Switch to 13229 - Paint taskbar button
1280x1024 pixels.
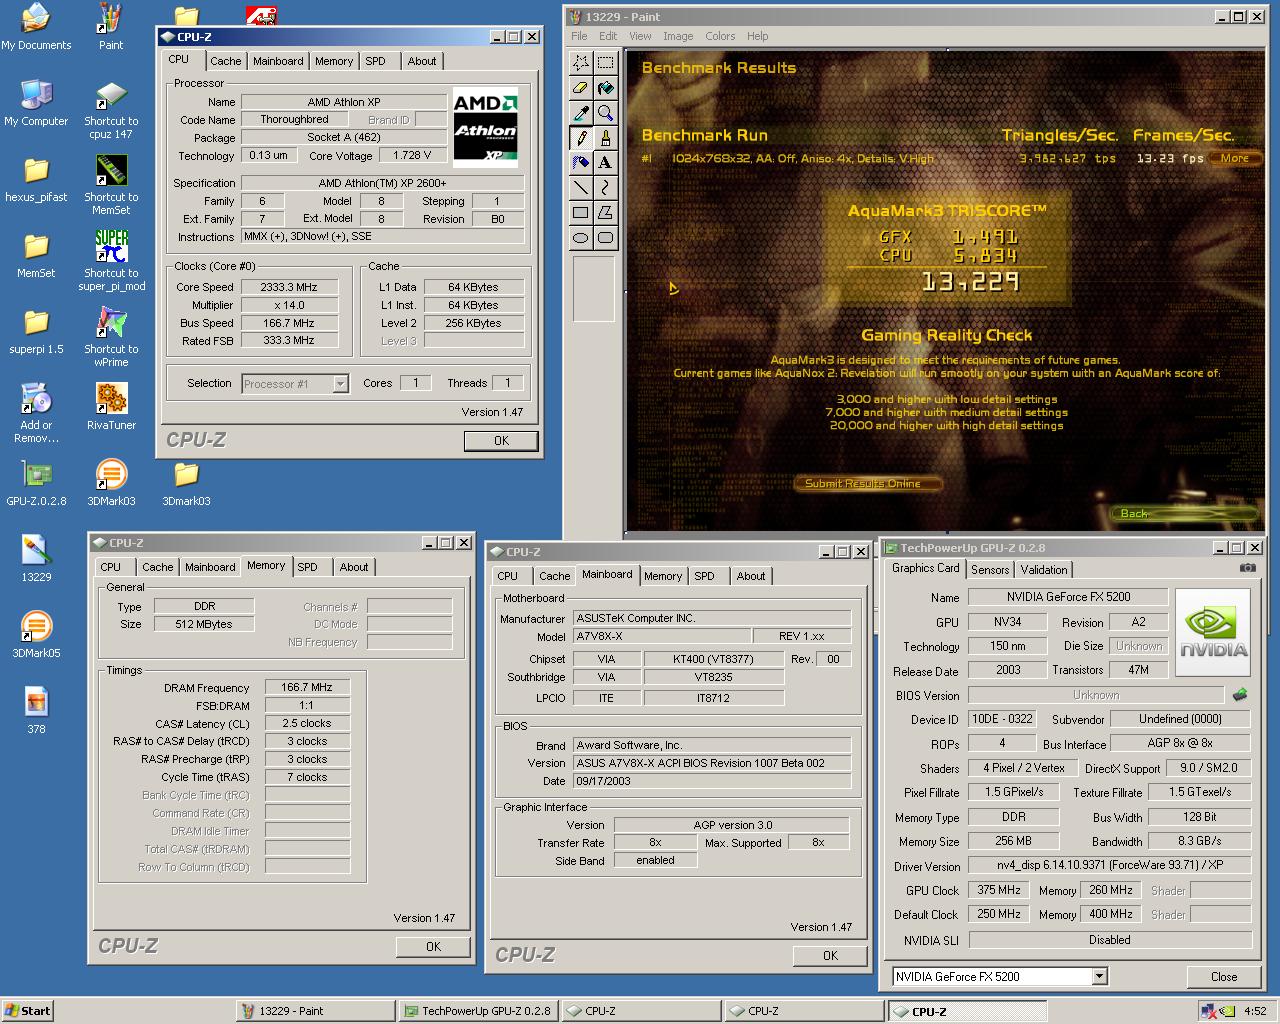(315, 1010)
